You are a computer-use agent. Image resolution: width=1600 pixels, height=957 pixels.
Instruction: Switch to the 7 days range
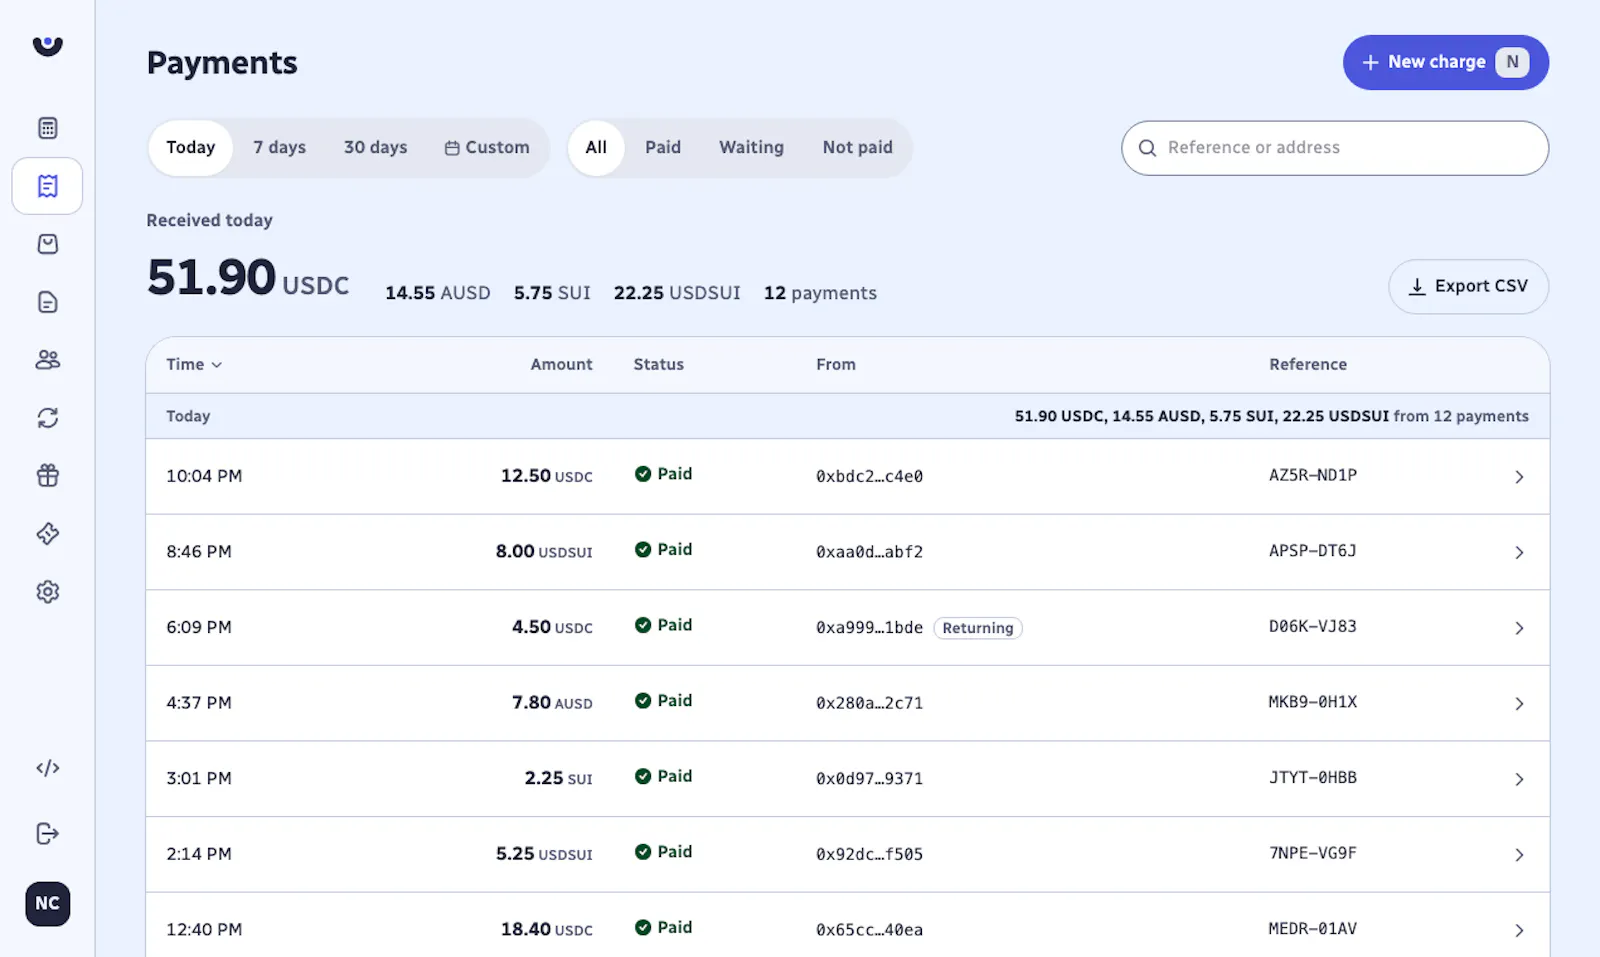tap(279, 148)
